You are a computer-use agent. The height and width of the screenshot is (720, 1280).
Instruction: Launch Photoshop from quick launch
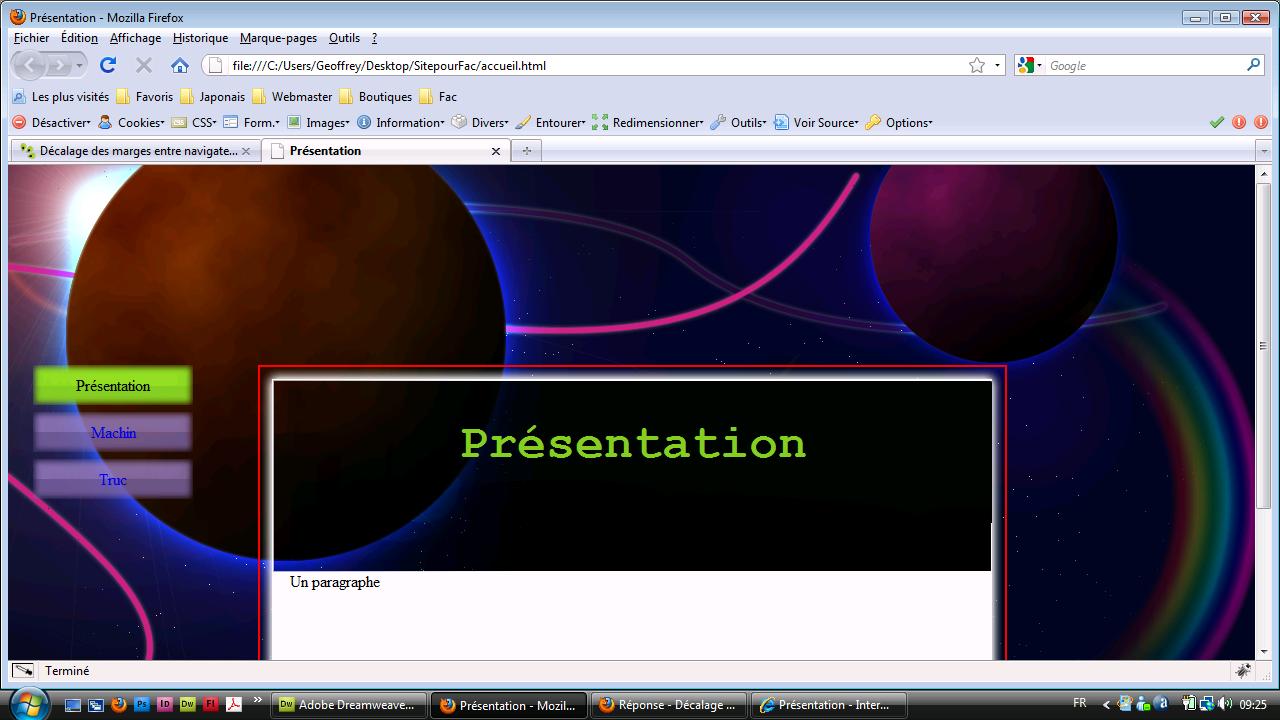click(141, 704)
